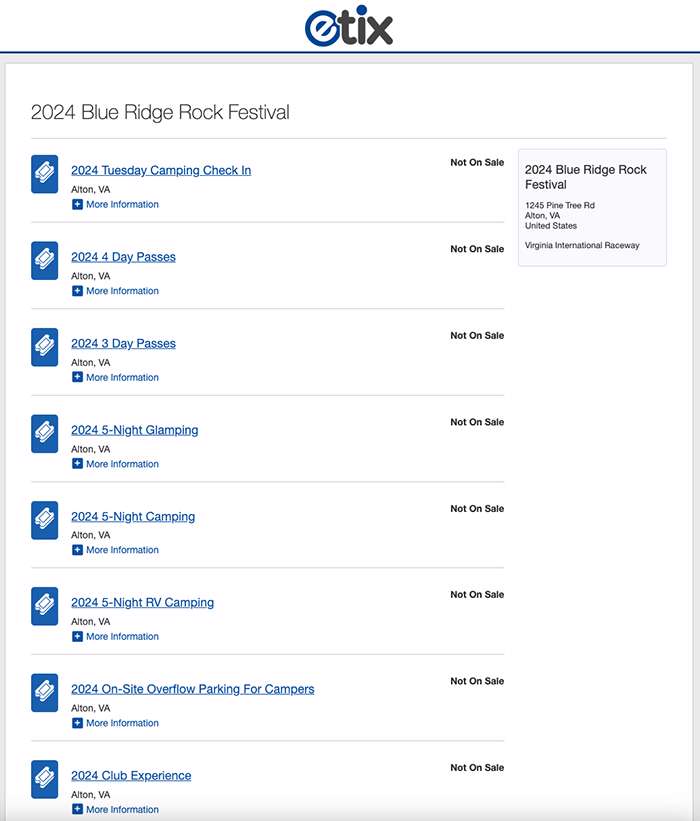Select the ticket icon for 2024 3 Day Passes

[45, 347]
